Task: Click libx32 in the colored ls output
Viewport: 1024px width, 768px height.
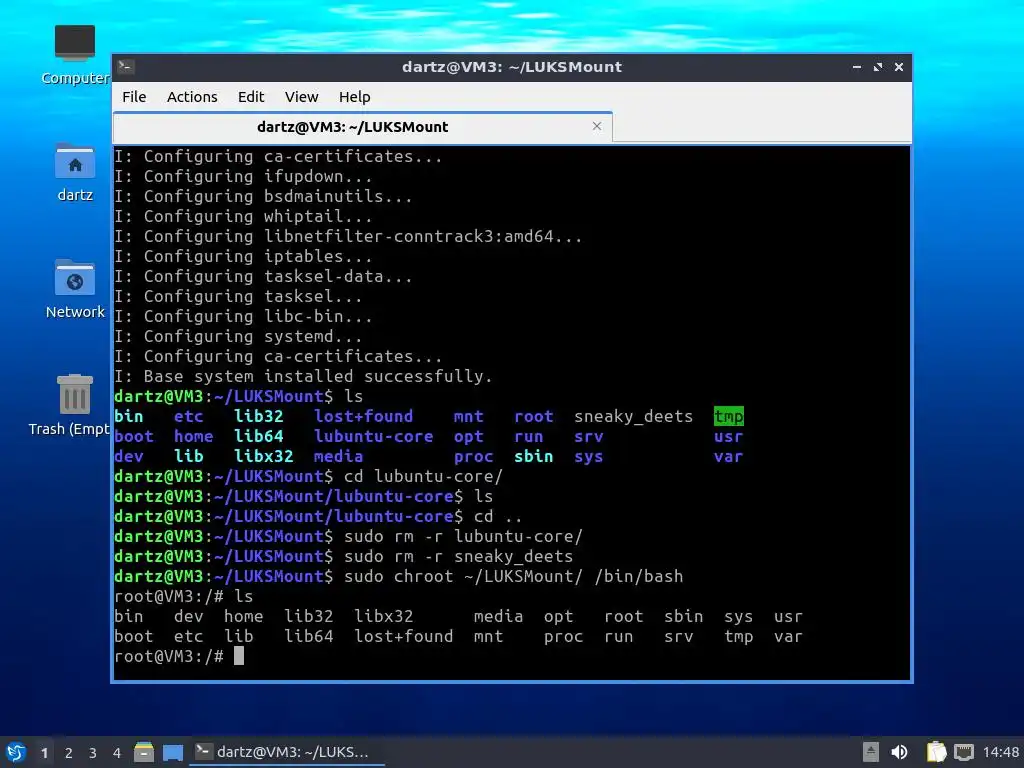Action: (264, 456)
